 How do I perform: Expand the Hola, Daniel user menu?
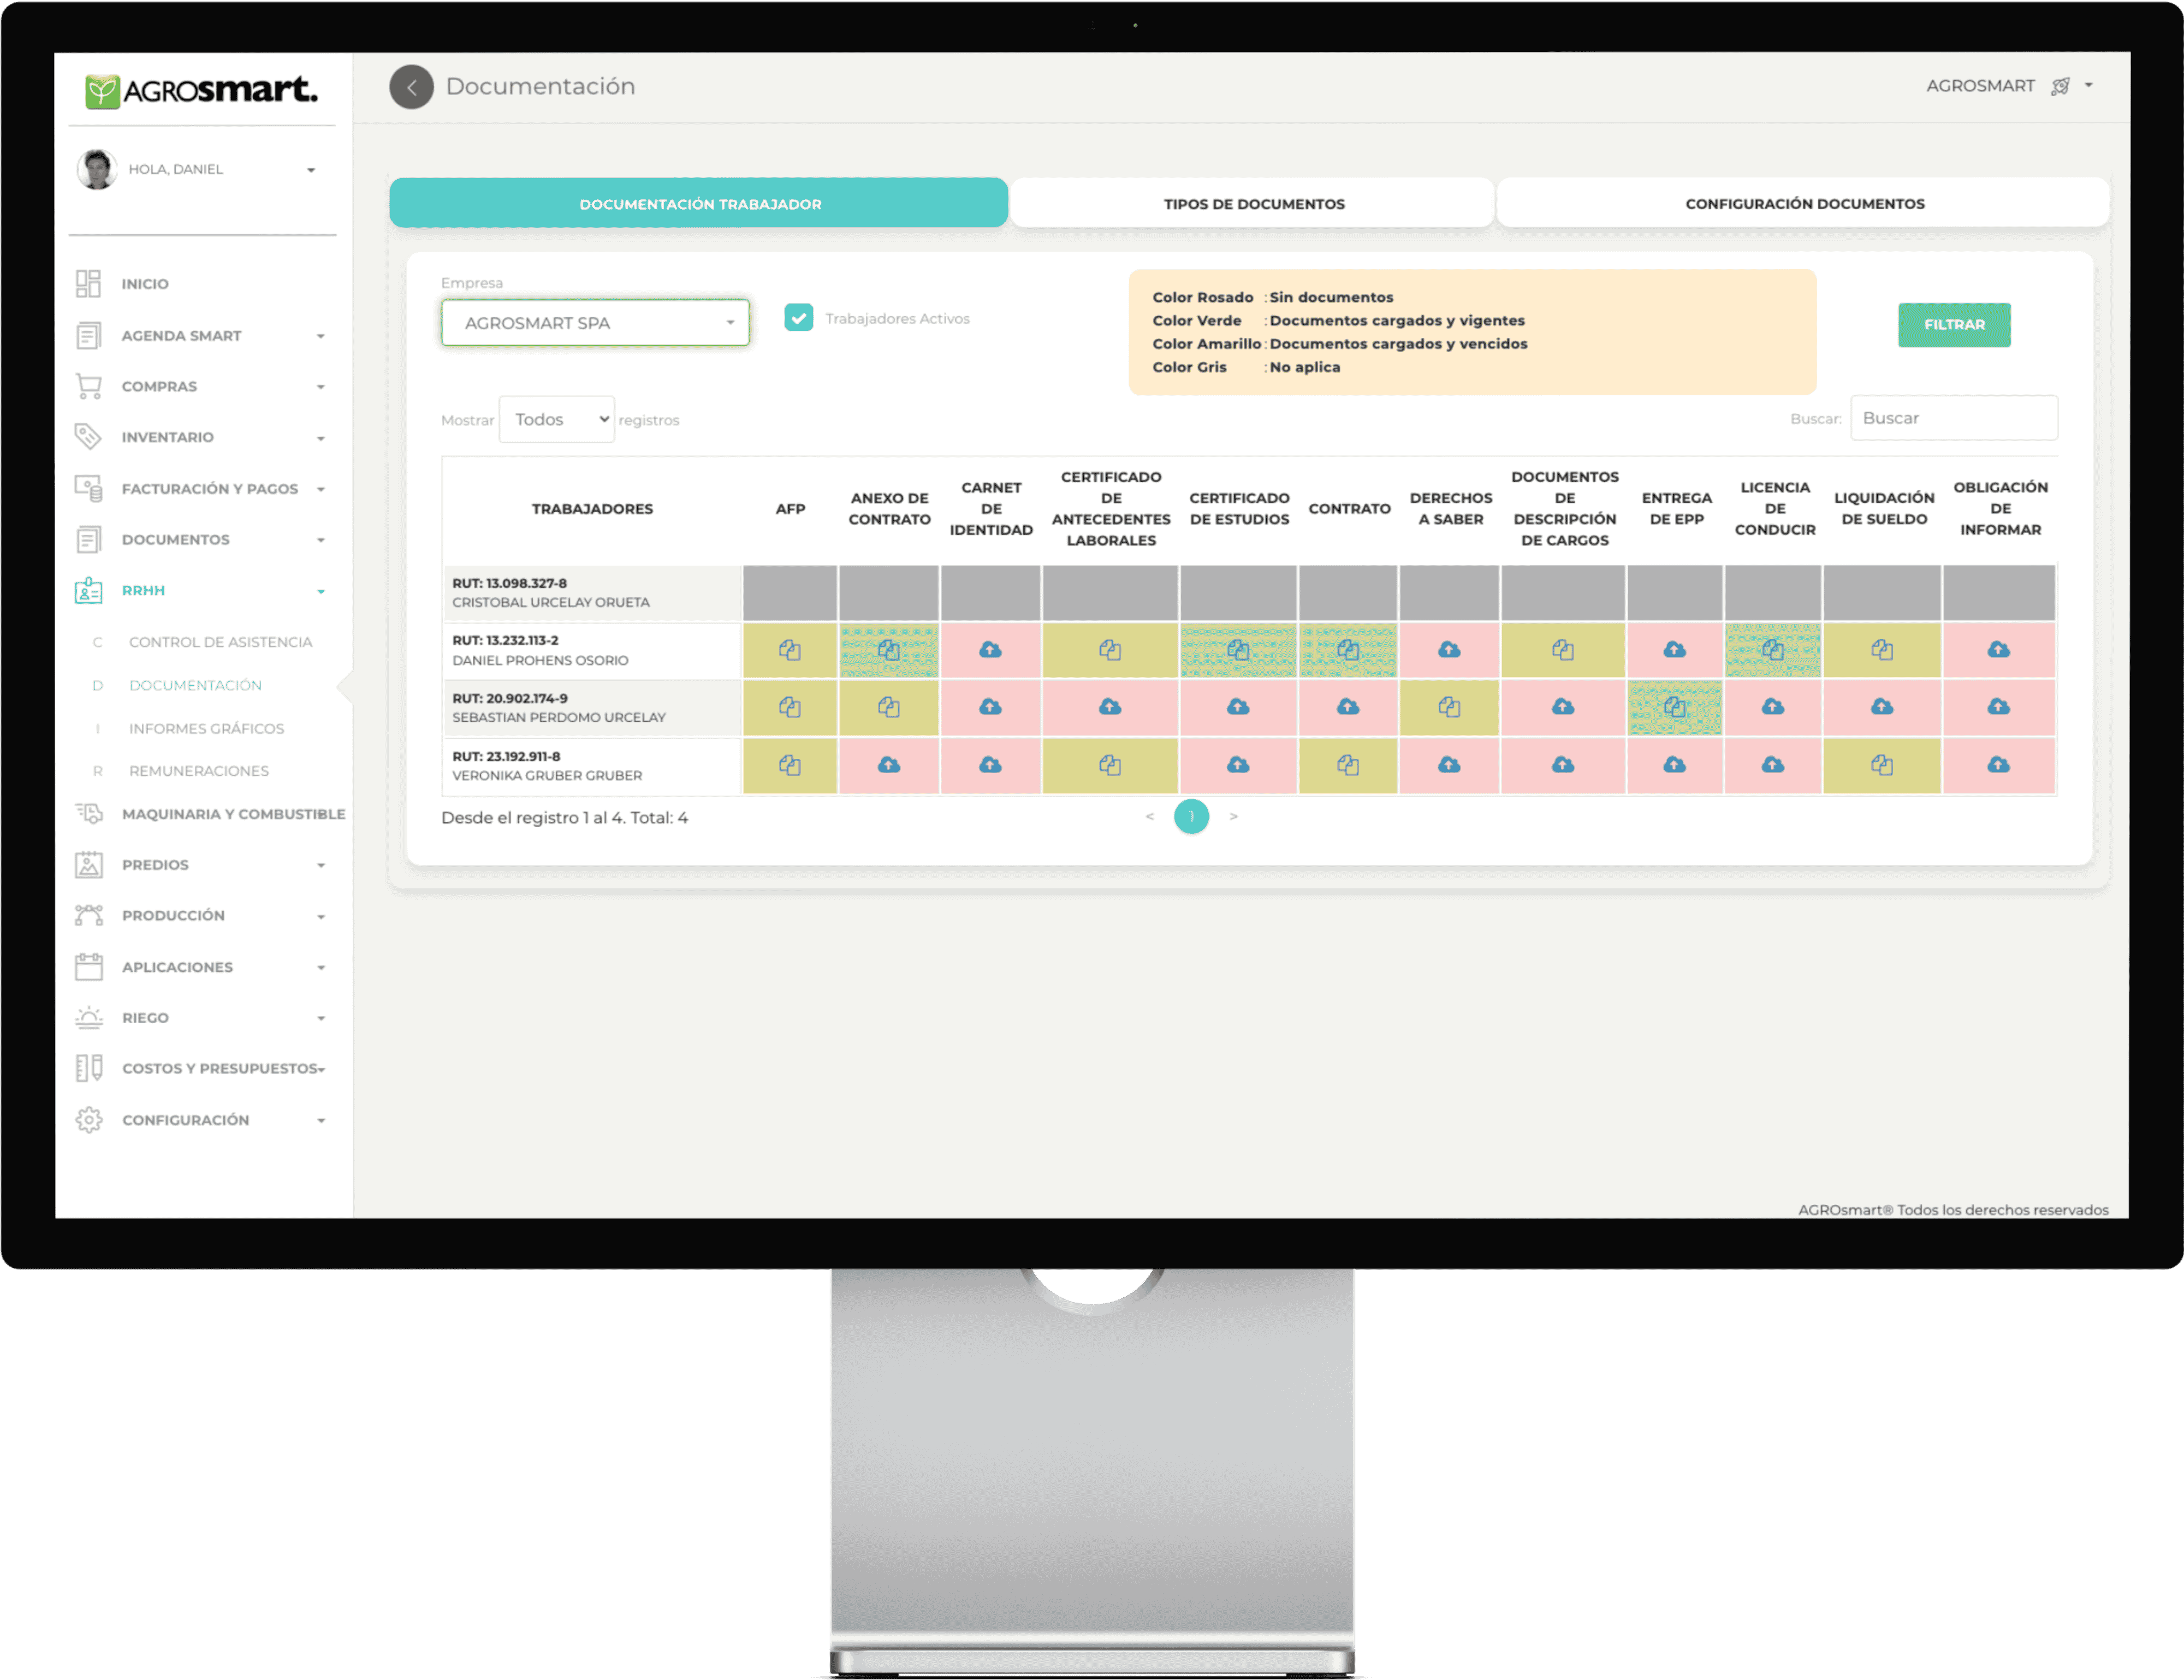tap(311, 170)
